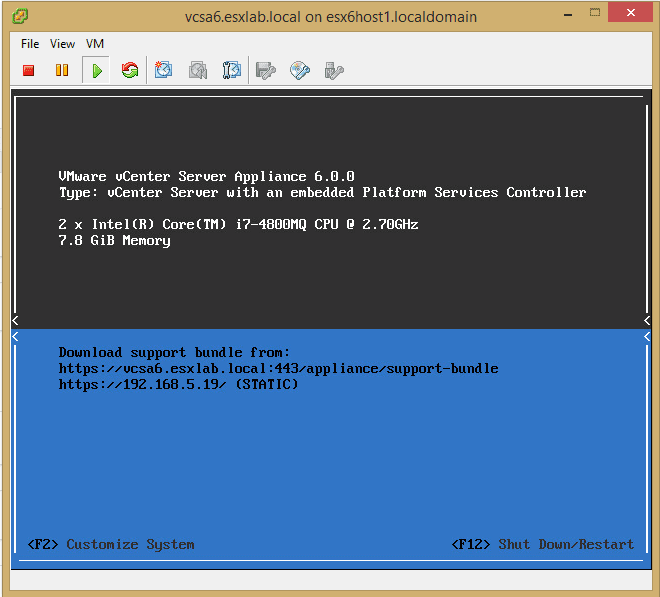
Task: Close the vcsa6 console window
Action: pos(630,13)
